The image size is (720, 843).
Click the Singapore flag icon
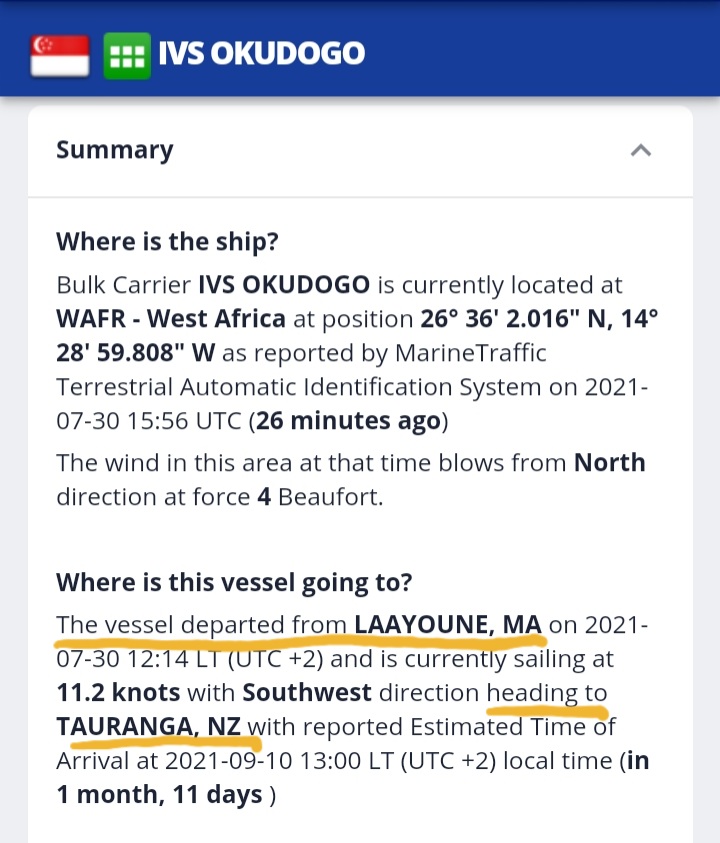click(60, 55)
